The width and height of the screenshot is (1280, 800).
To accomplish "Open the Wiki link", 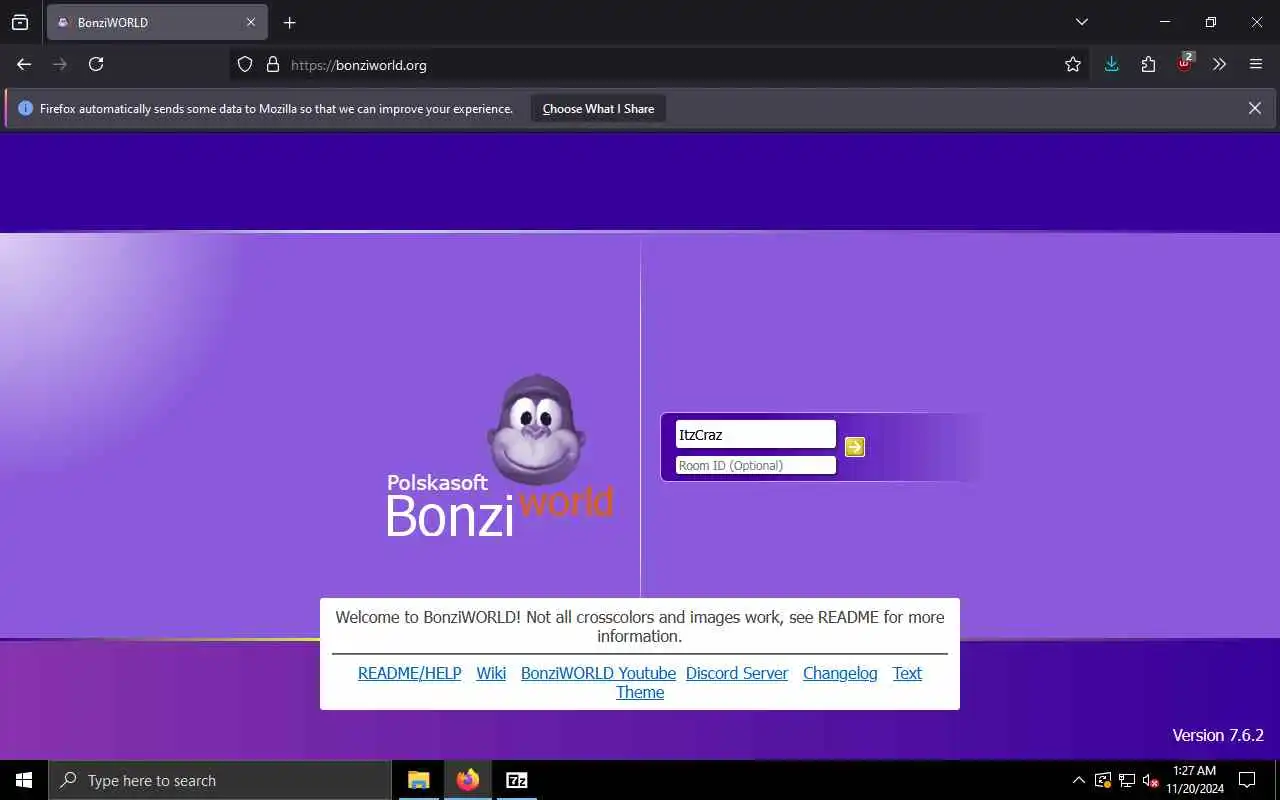I will (x=491, y=673).
